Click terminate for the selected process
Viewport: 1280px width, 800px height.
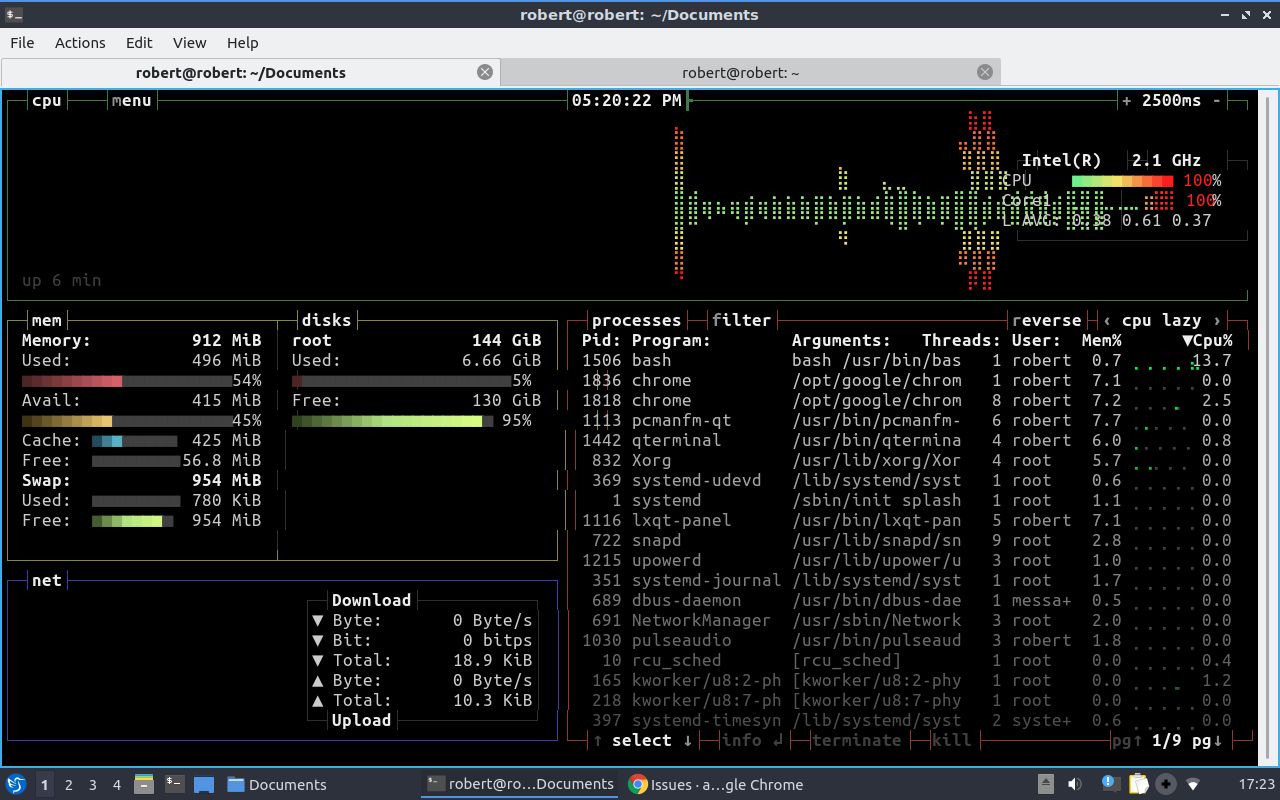click(856, 740)
